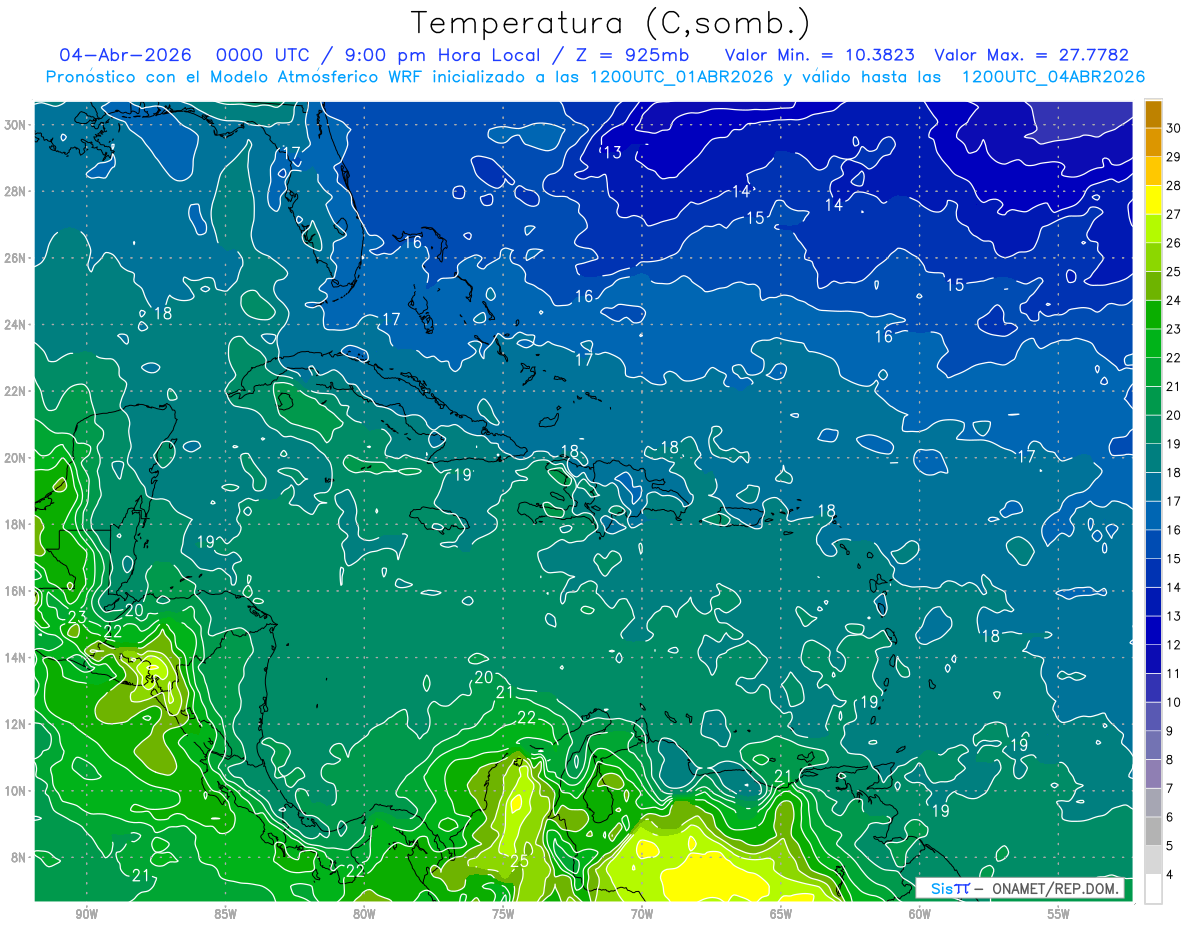Click the purple 8 legend swatch

coord(1153,774)
